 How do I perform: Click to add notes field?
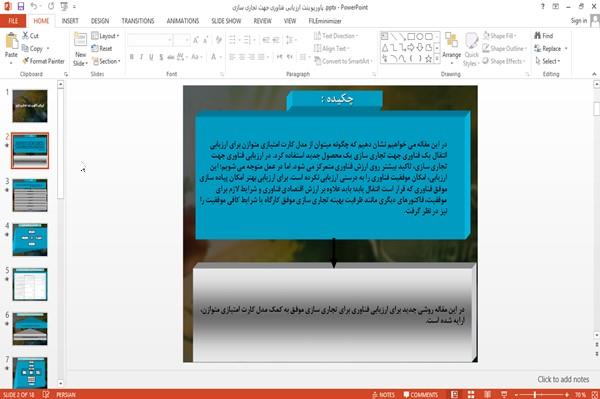pos(563,379)
